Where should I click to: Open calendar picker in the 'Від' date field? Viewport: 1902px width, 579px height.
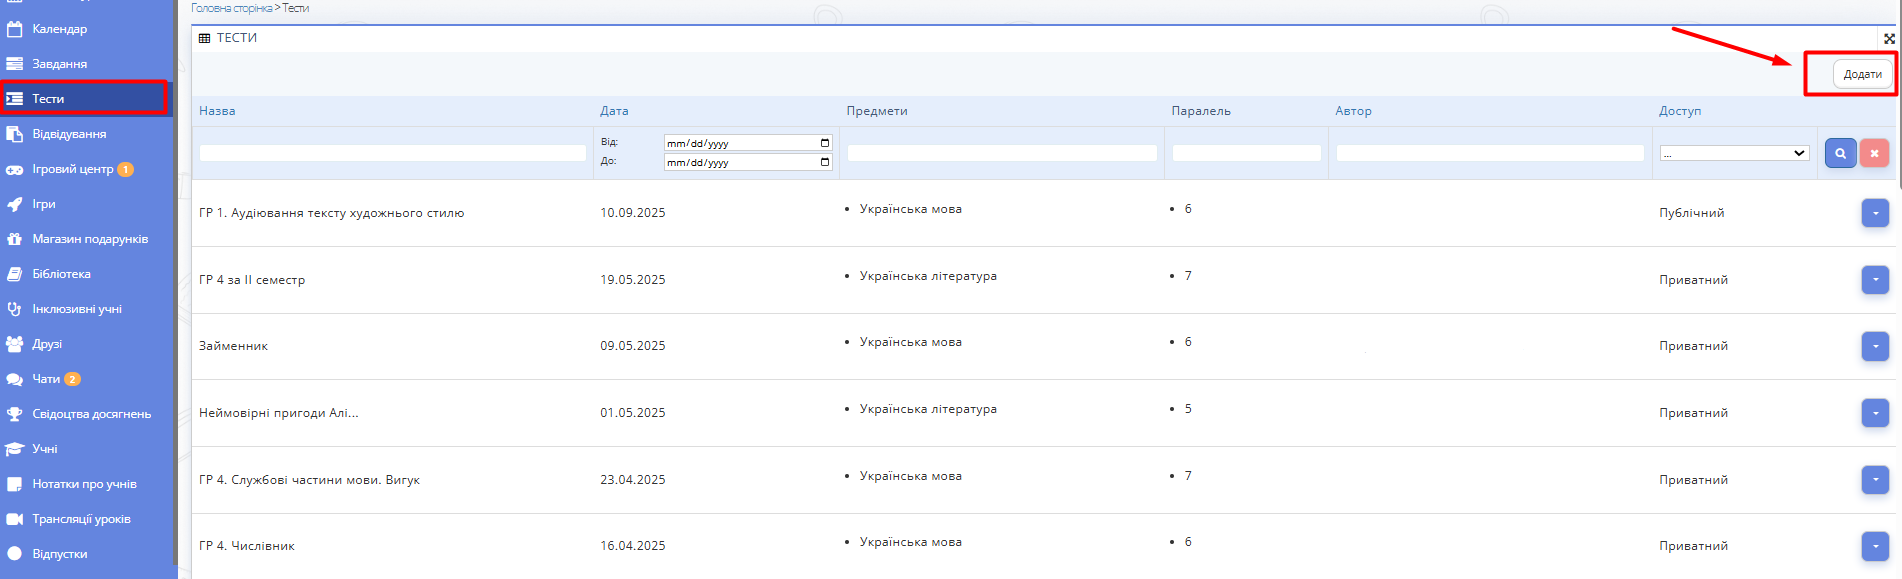point(825,143)
